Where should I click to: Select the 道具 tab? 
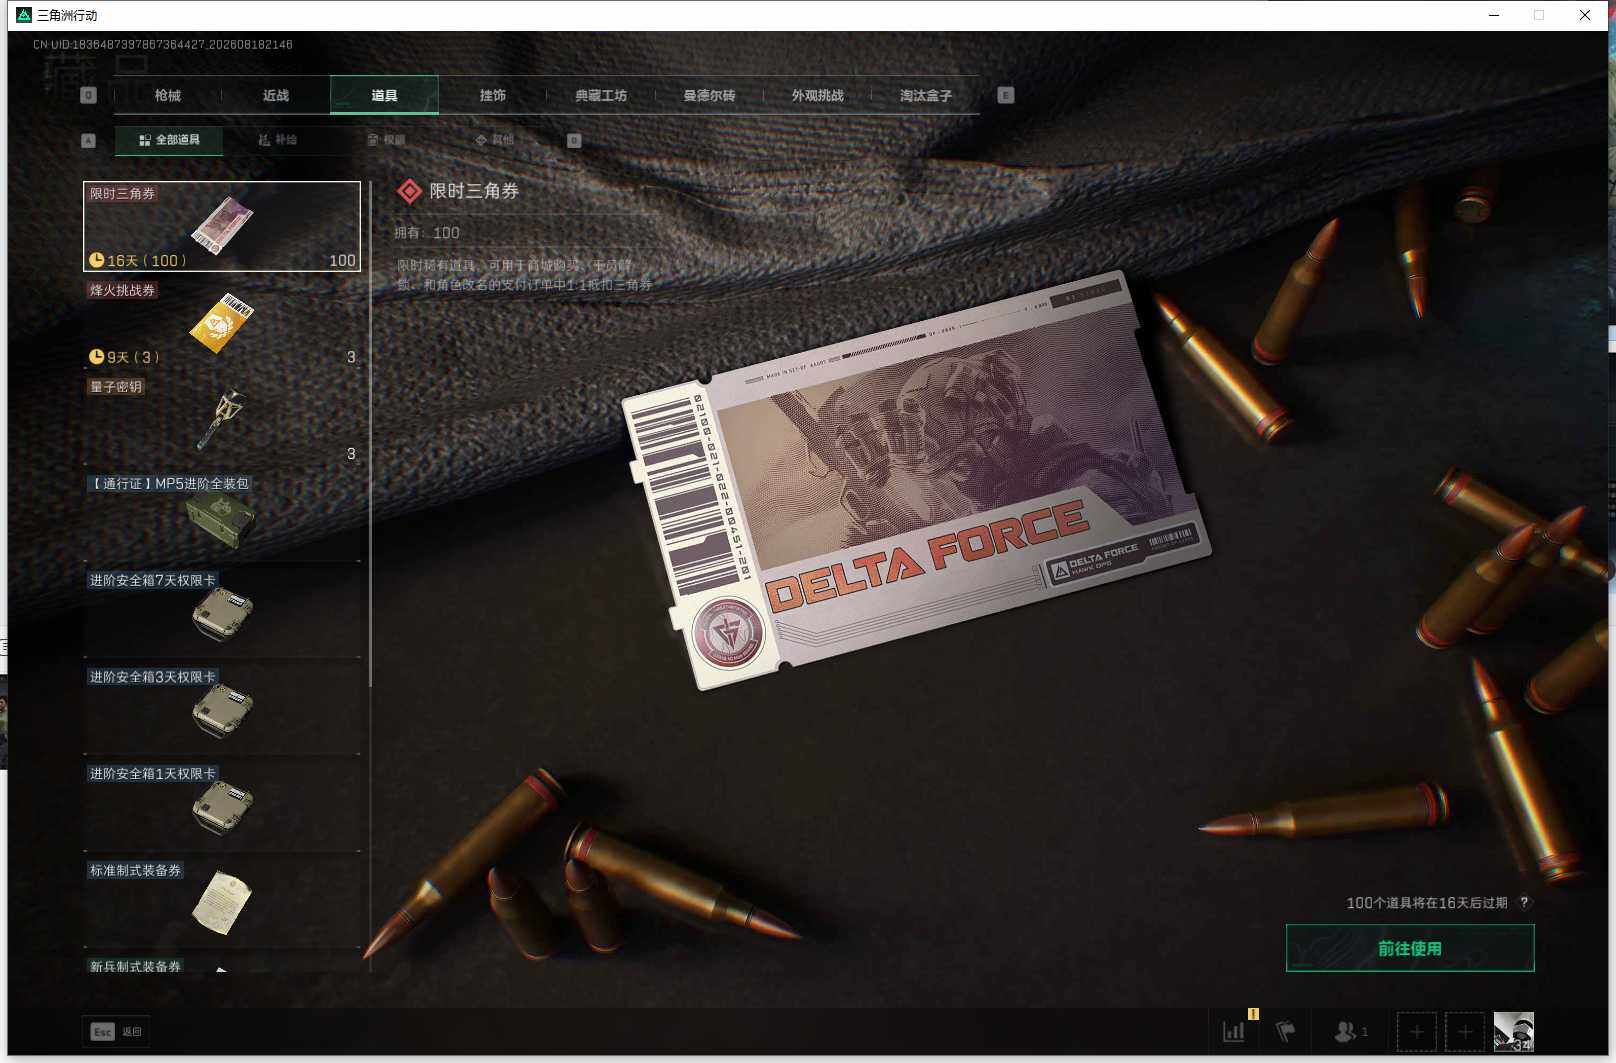coord(384,95)
